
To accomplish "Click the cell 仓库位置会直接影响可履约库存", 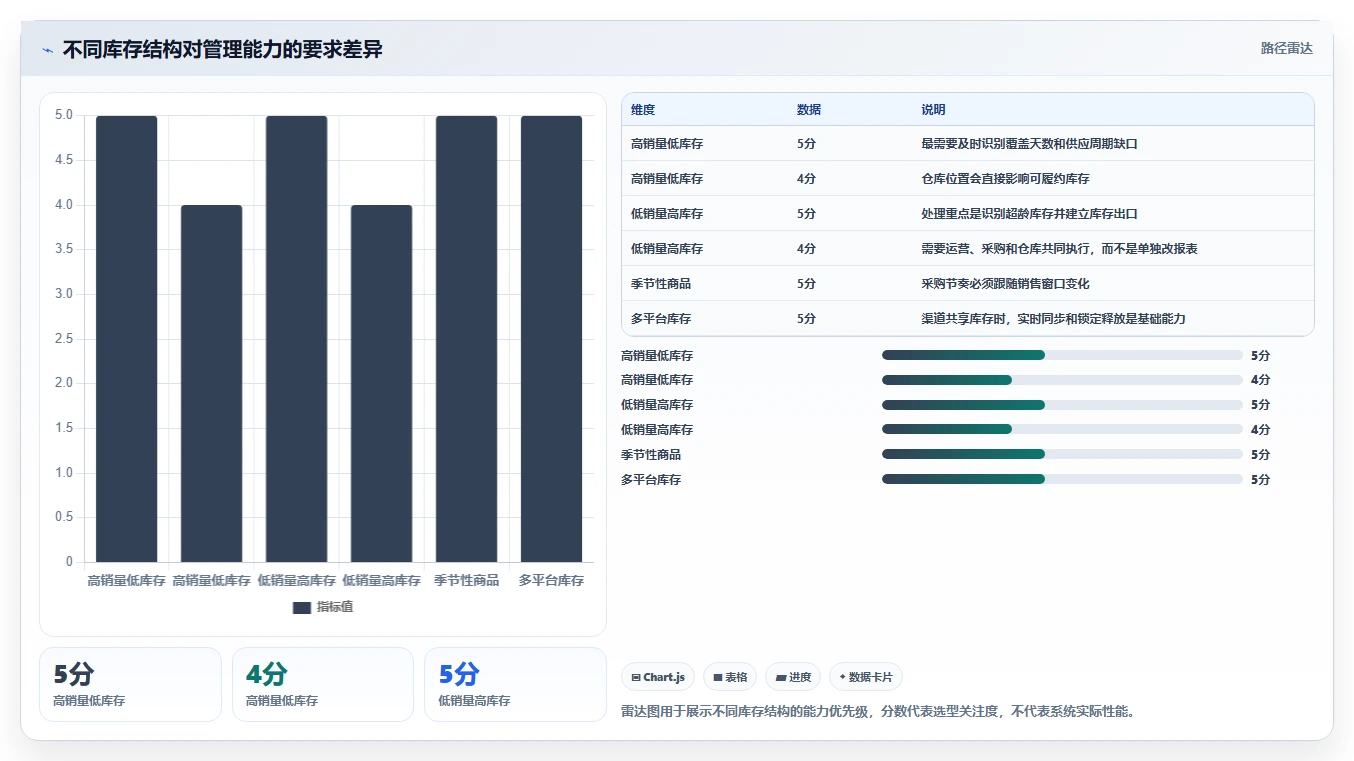I will point(1005,179).
